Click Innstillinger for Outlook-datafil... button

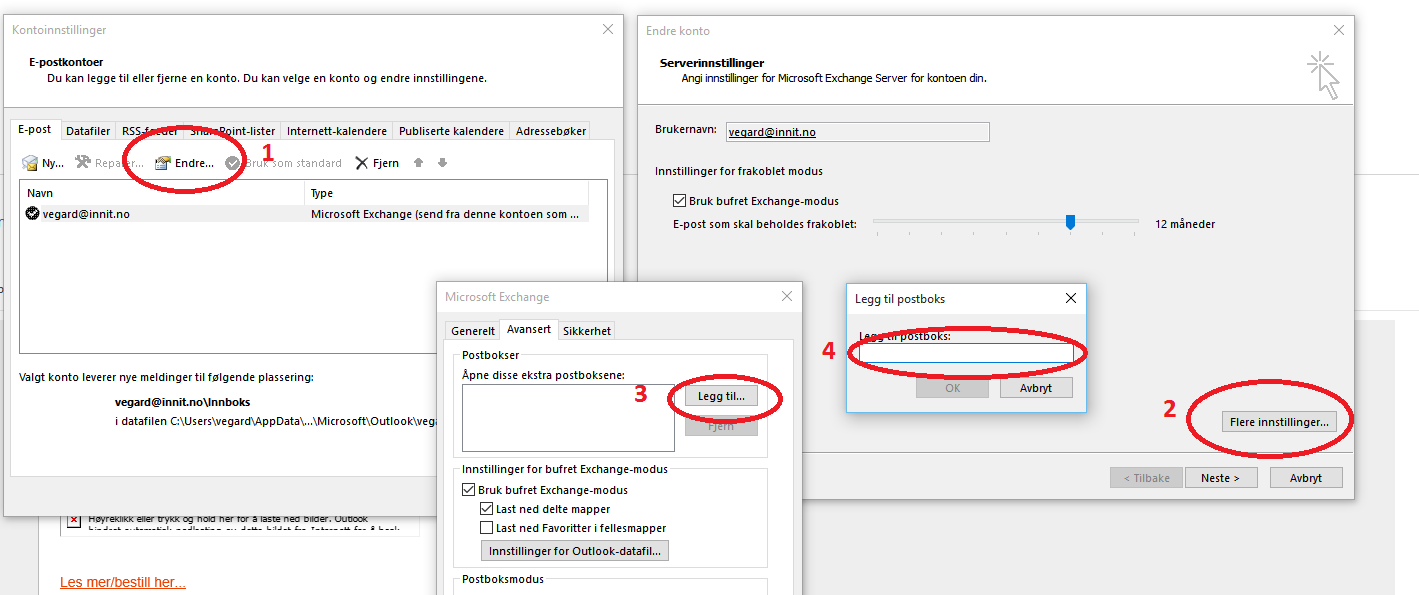[575, 551]
